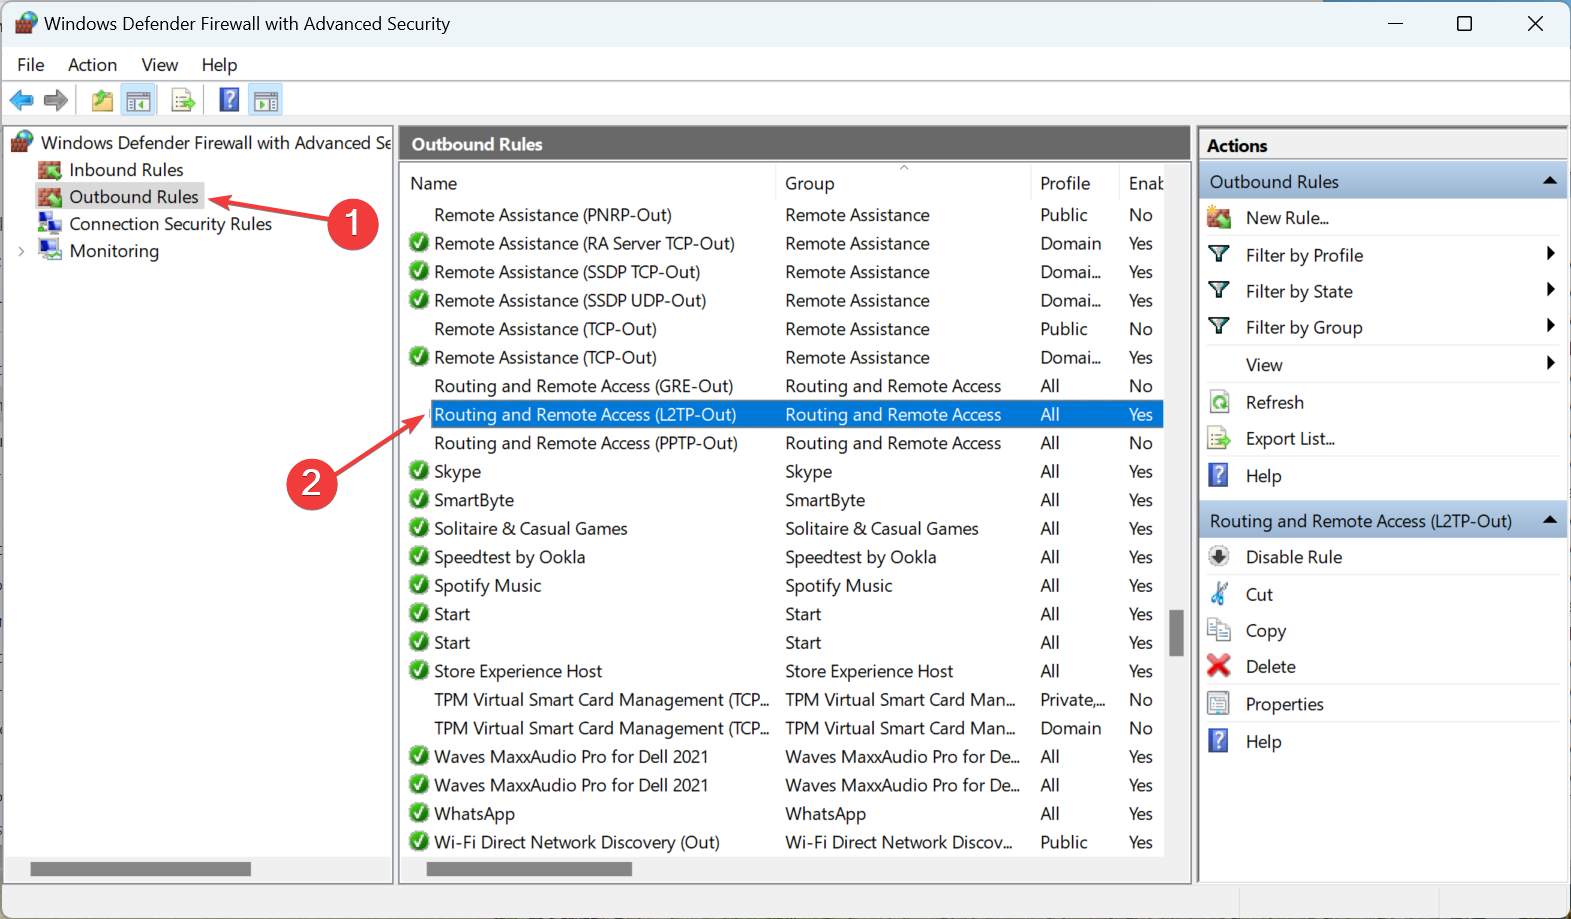This screenshot has width=1571, height=919.
Task: Click the Properties icon in Actions pane
Action: [x=1219, y=704]
